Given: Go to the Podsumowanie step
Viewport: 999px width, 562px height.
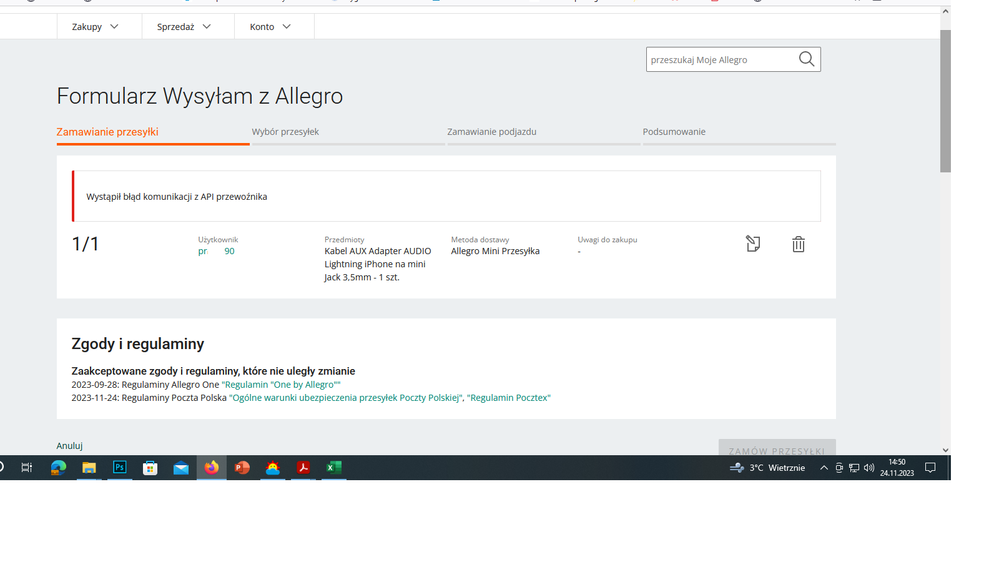Looking at the screenshot, I should click(x=673, y=132).
